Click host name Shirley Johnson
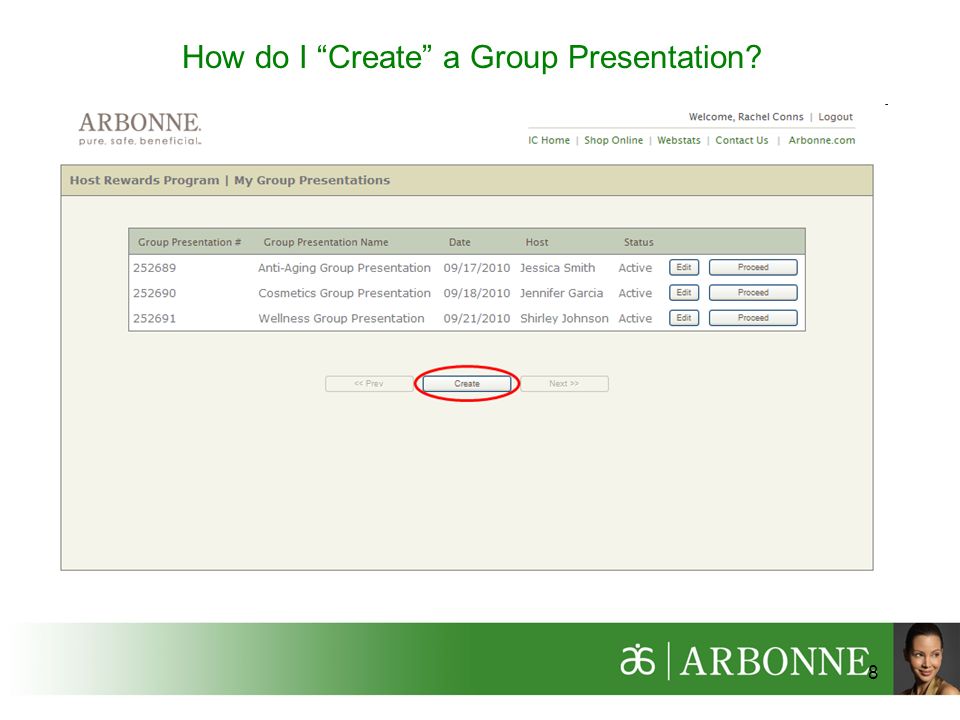This screenshot has height=720, width=960. point(564,318)
